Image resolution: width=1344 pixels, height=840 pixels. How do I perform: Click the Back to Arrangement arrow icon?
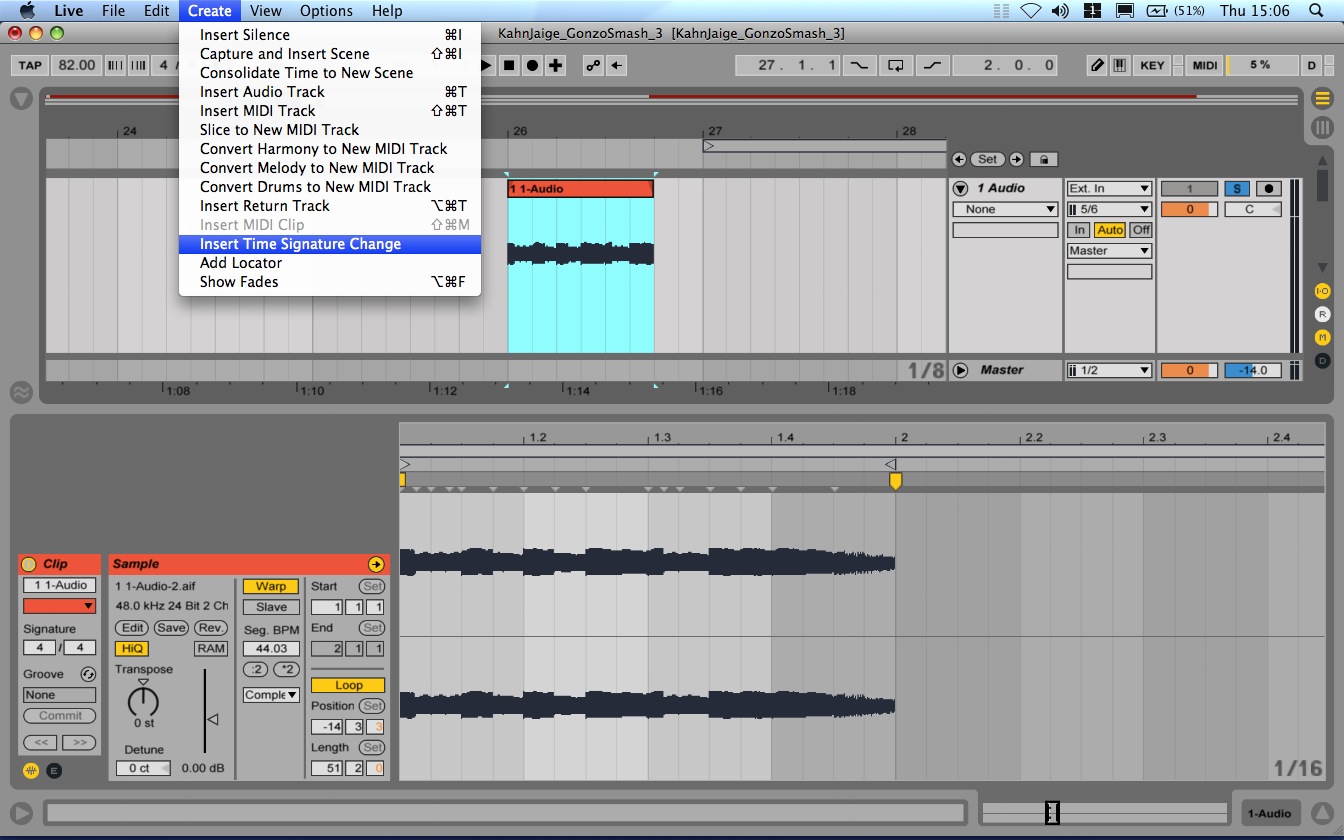coord(618,65)
